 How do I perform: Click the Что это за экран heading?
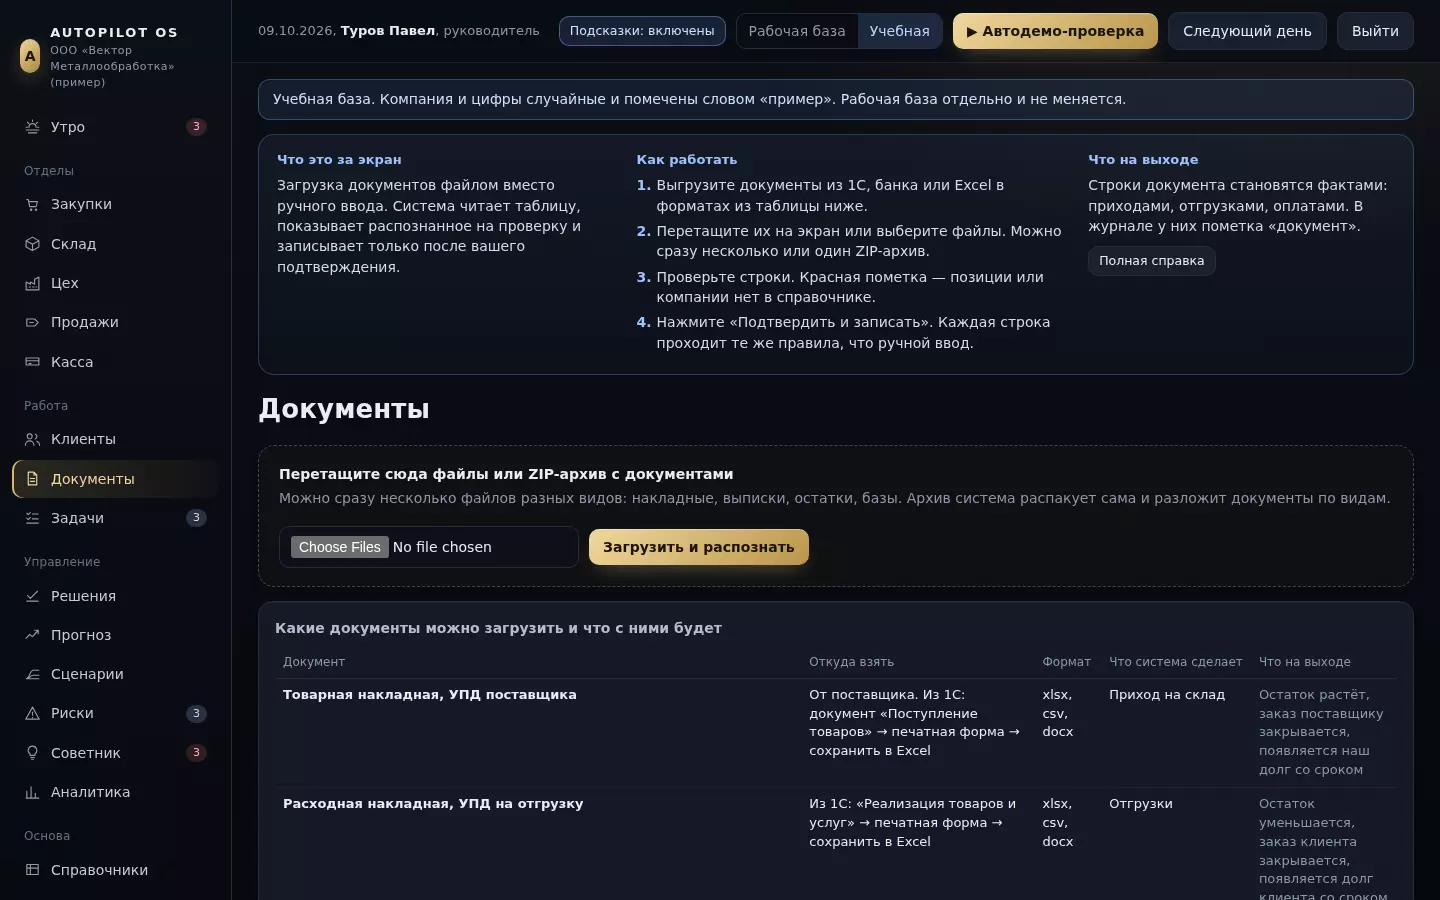click(339, 160)
